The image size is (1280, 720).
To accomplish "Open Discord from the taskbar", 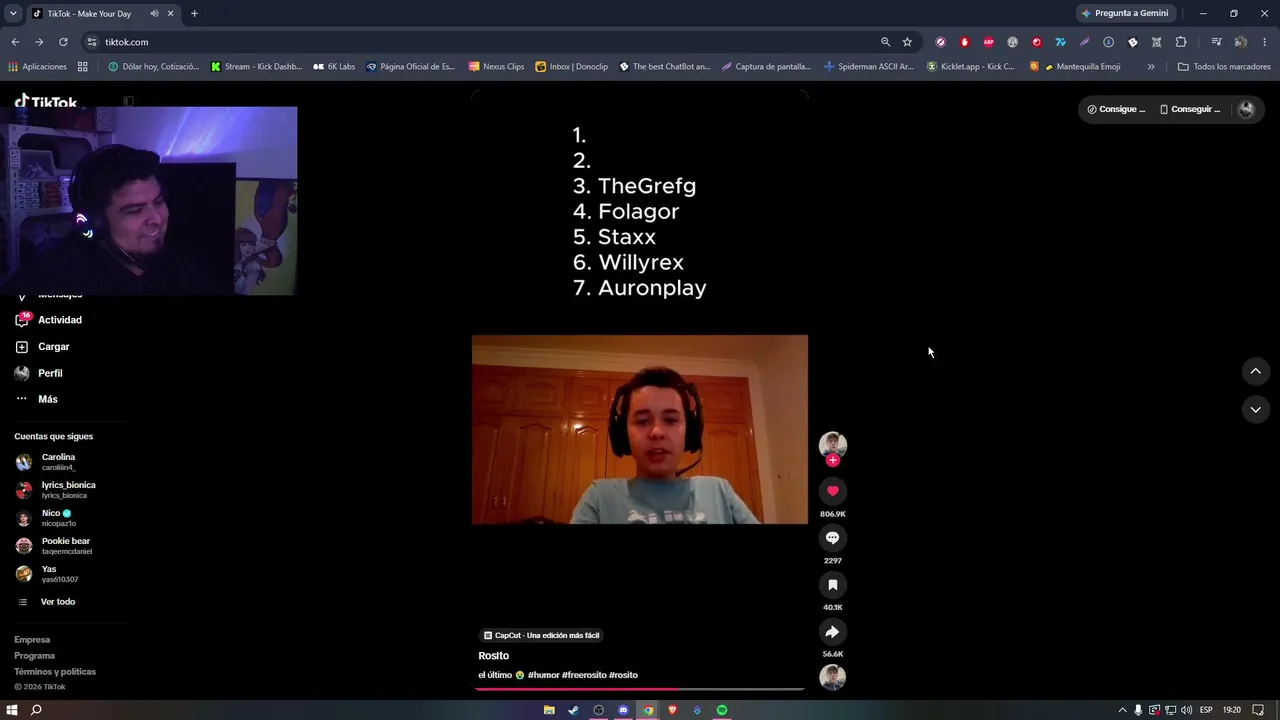I will [623, 710].
